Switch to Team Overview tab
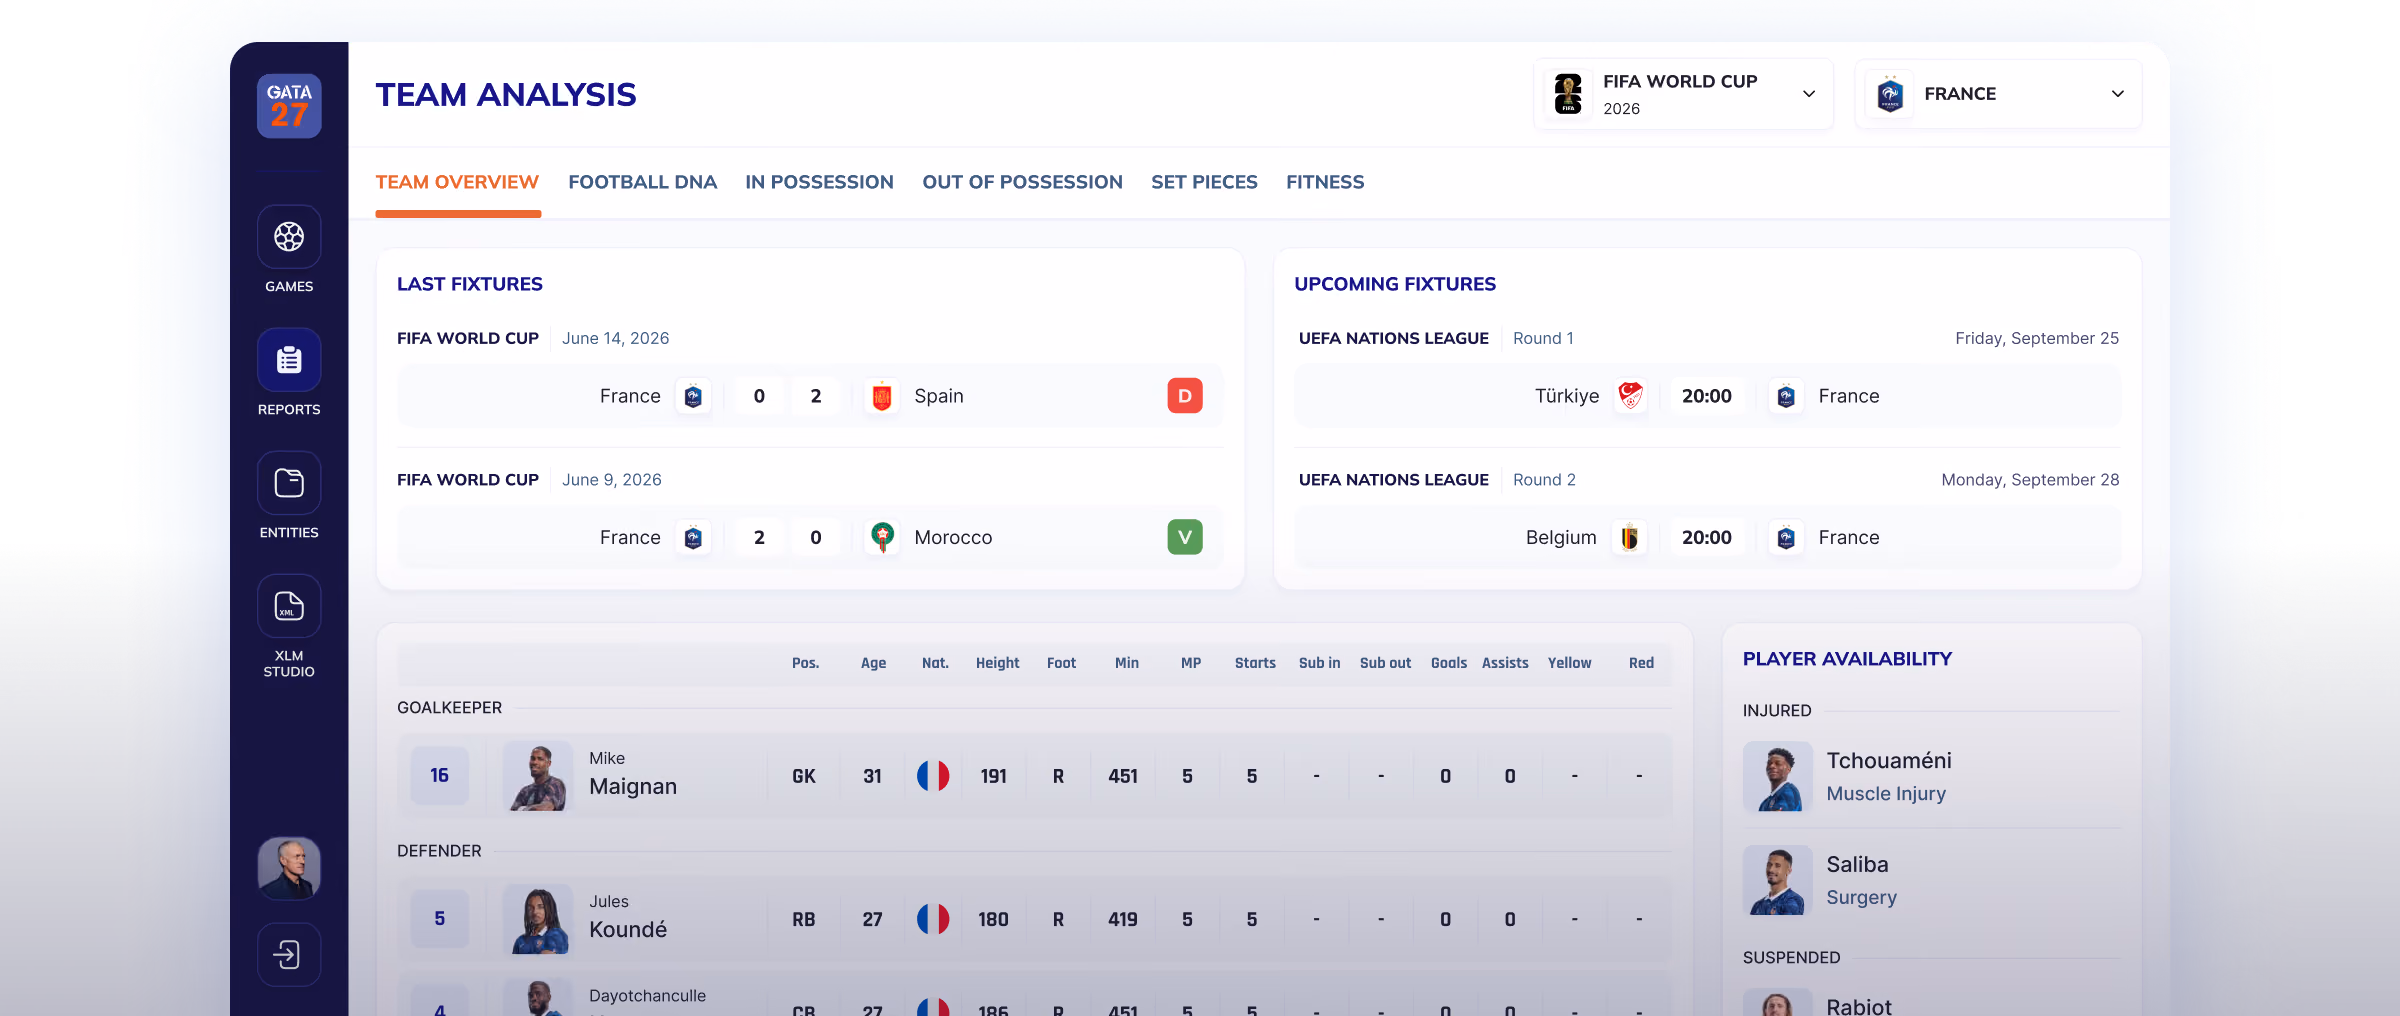This screenshot has width=2400, height=1016. tap(457, 182)
